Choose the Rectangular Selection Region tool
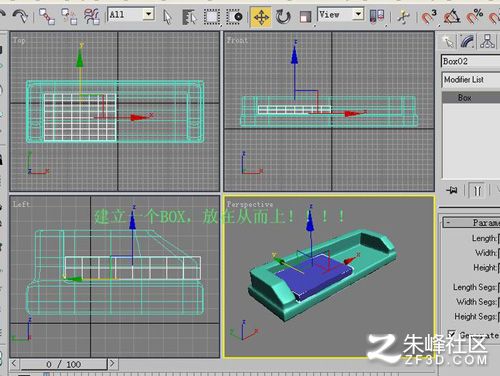The image size is (500, 376). 212,17
